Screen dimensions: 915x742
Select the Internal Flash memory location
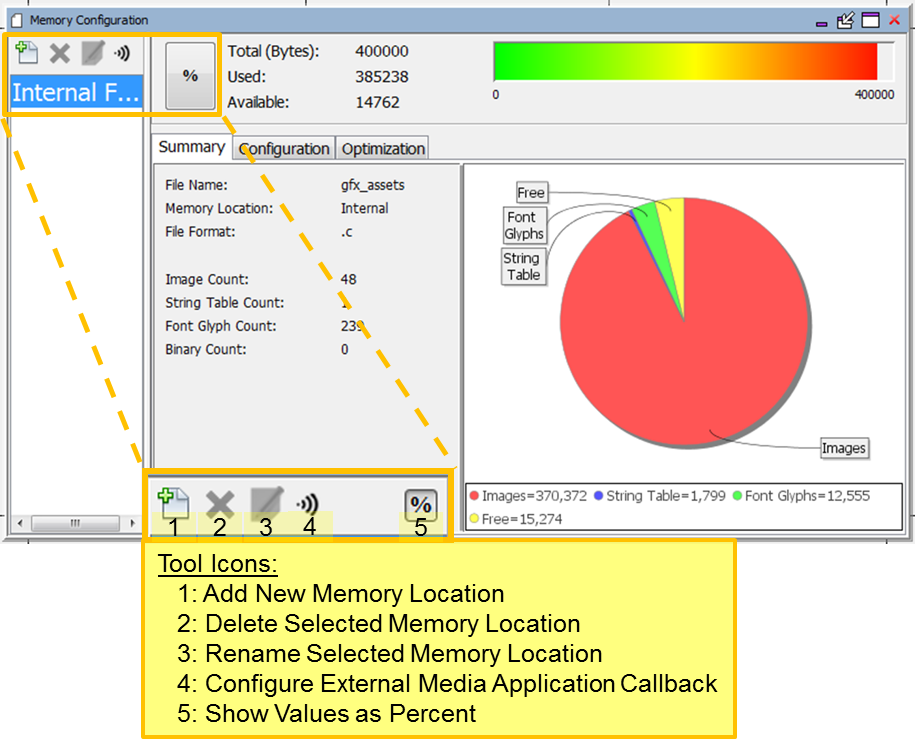[76, 92]
